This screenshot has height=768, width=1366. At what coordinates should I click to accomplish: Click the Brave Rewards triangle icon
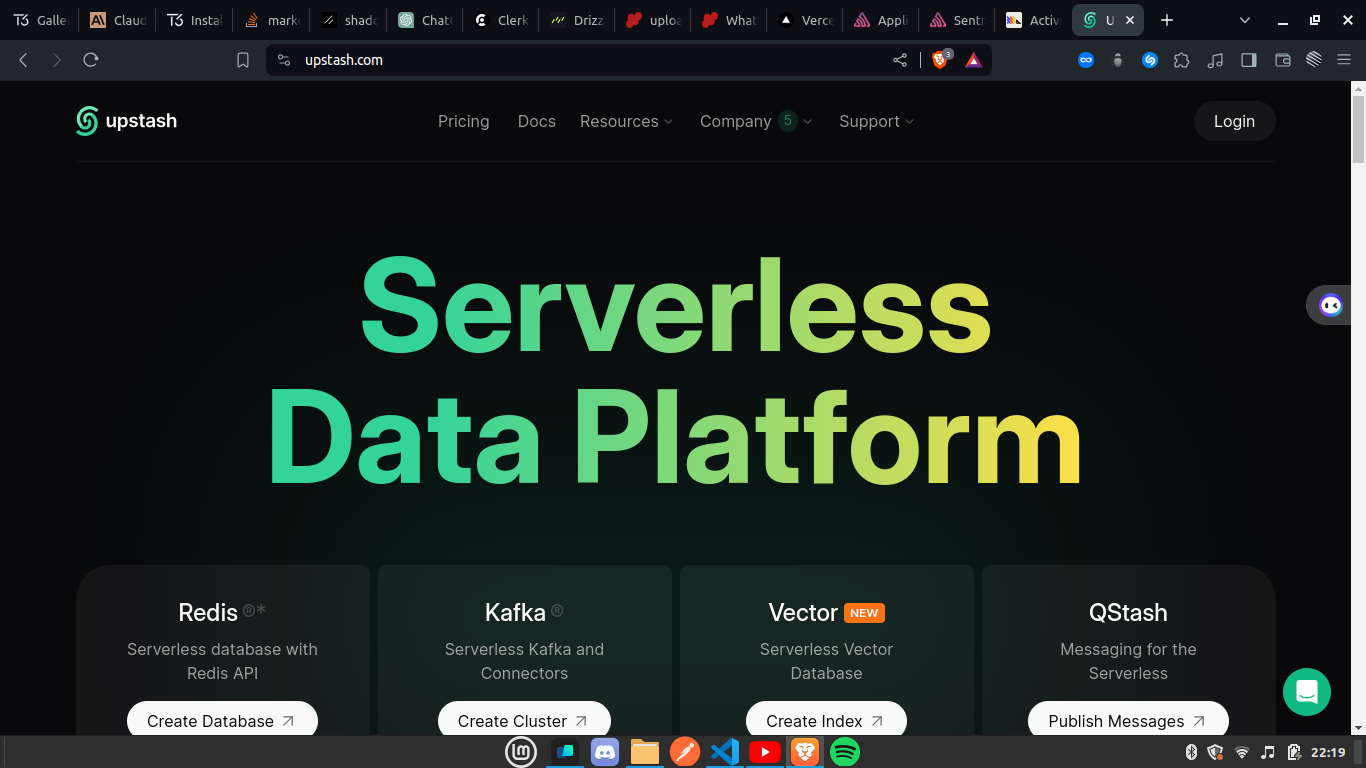pos(974,60)
